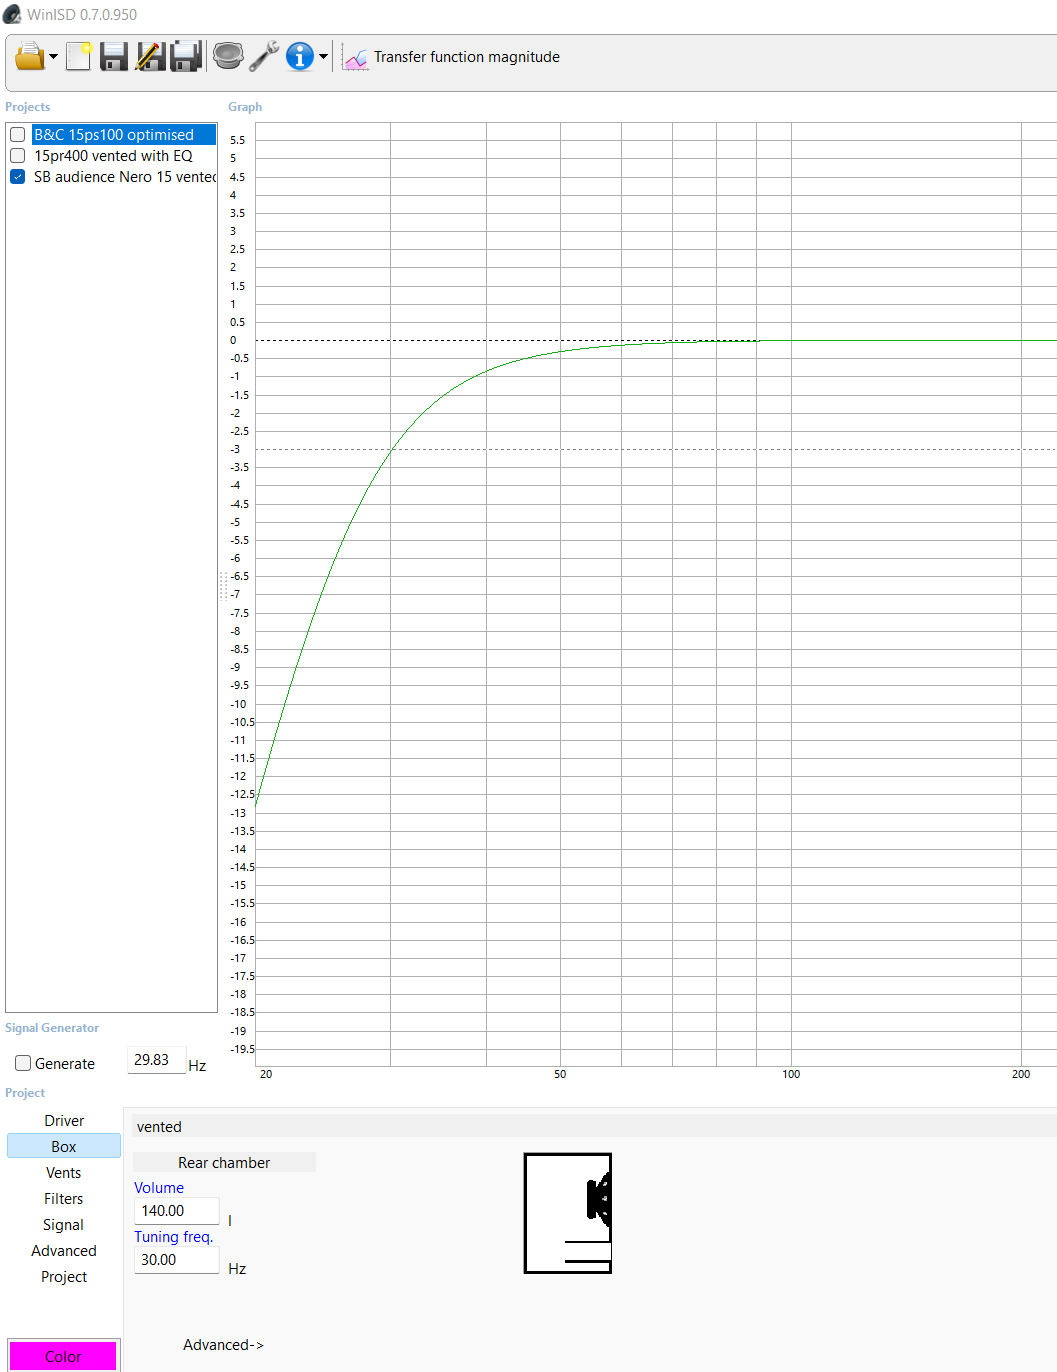Click the Advanced-> button

pos(224,1345)
